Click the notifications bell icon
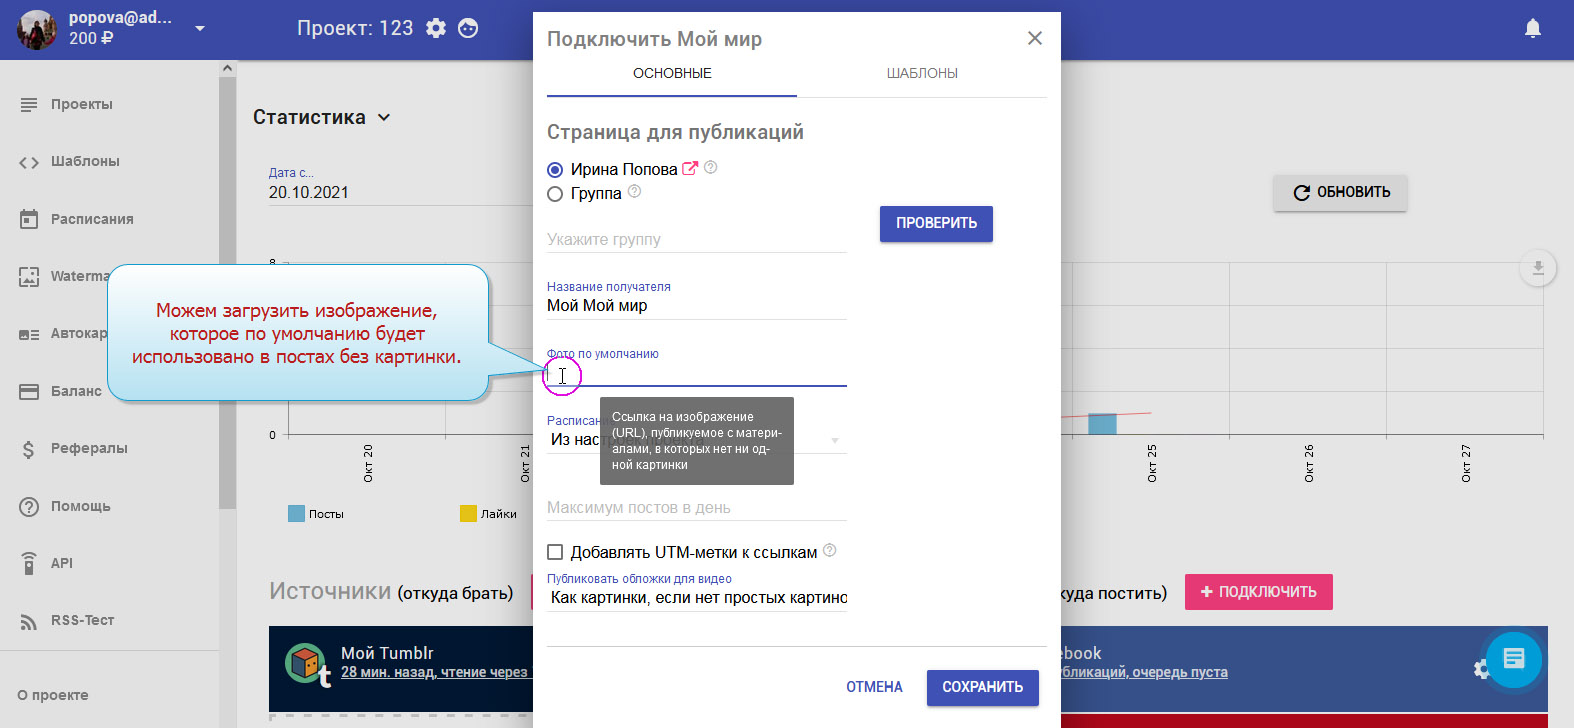This screenshot has height=728, width=1574. click(1532, 28)
